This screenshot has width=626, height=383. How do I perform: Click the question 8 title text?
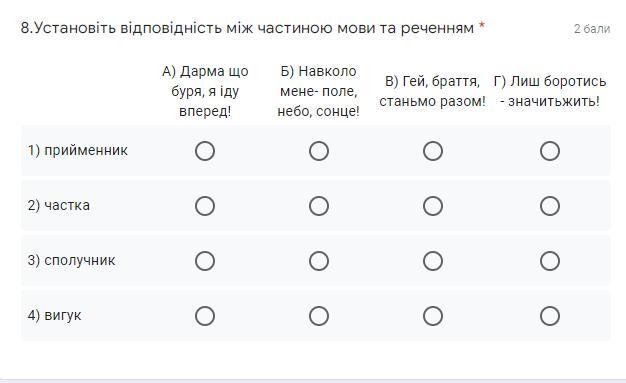coord(247,28)
